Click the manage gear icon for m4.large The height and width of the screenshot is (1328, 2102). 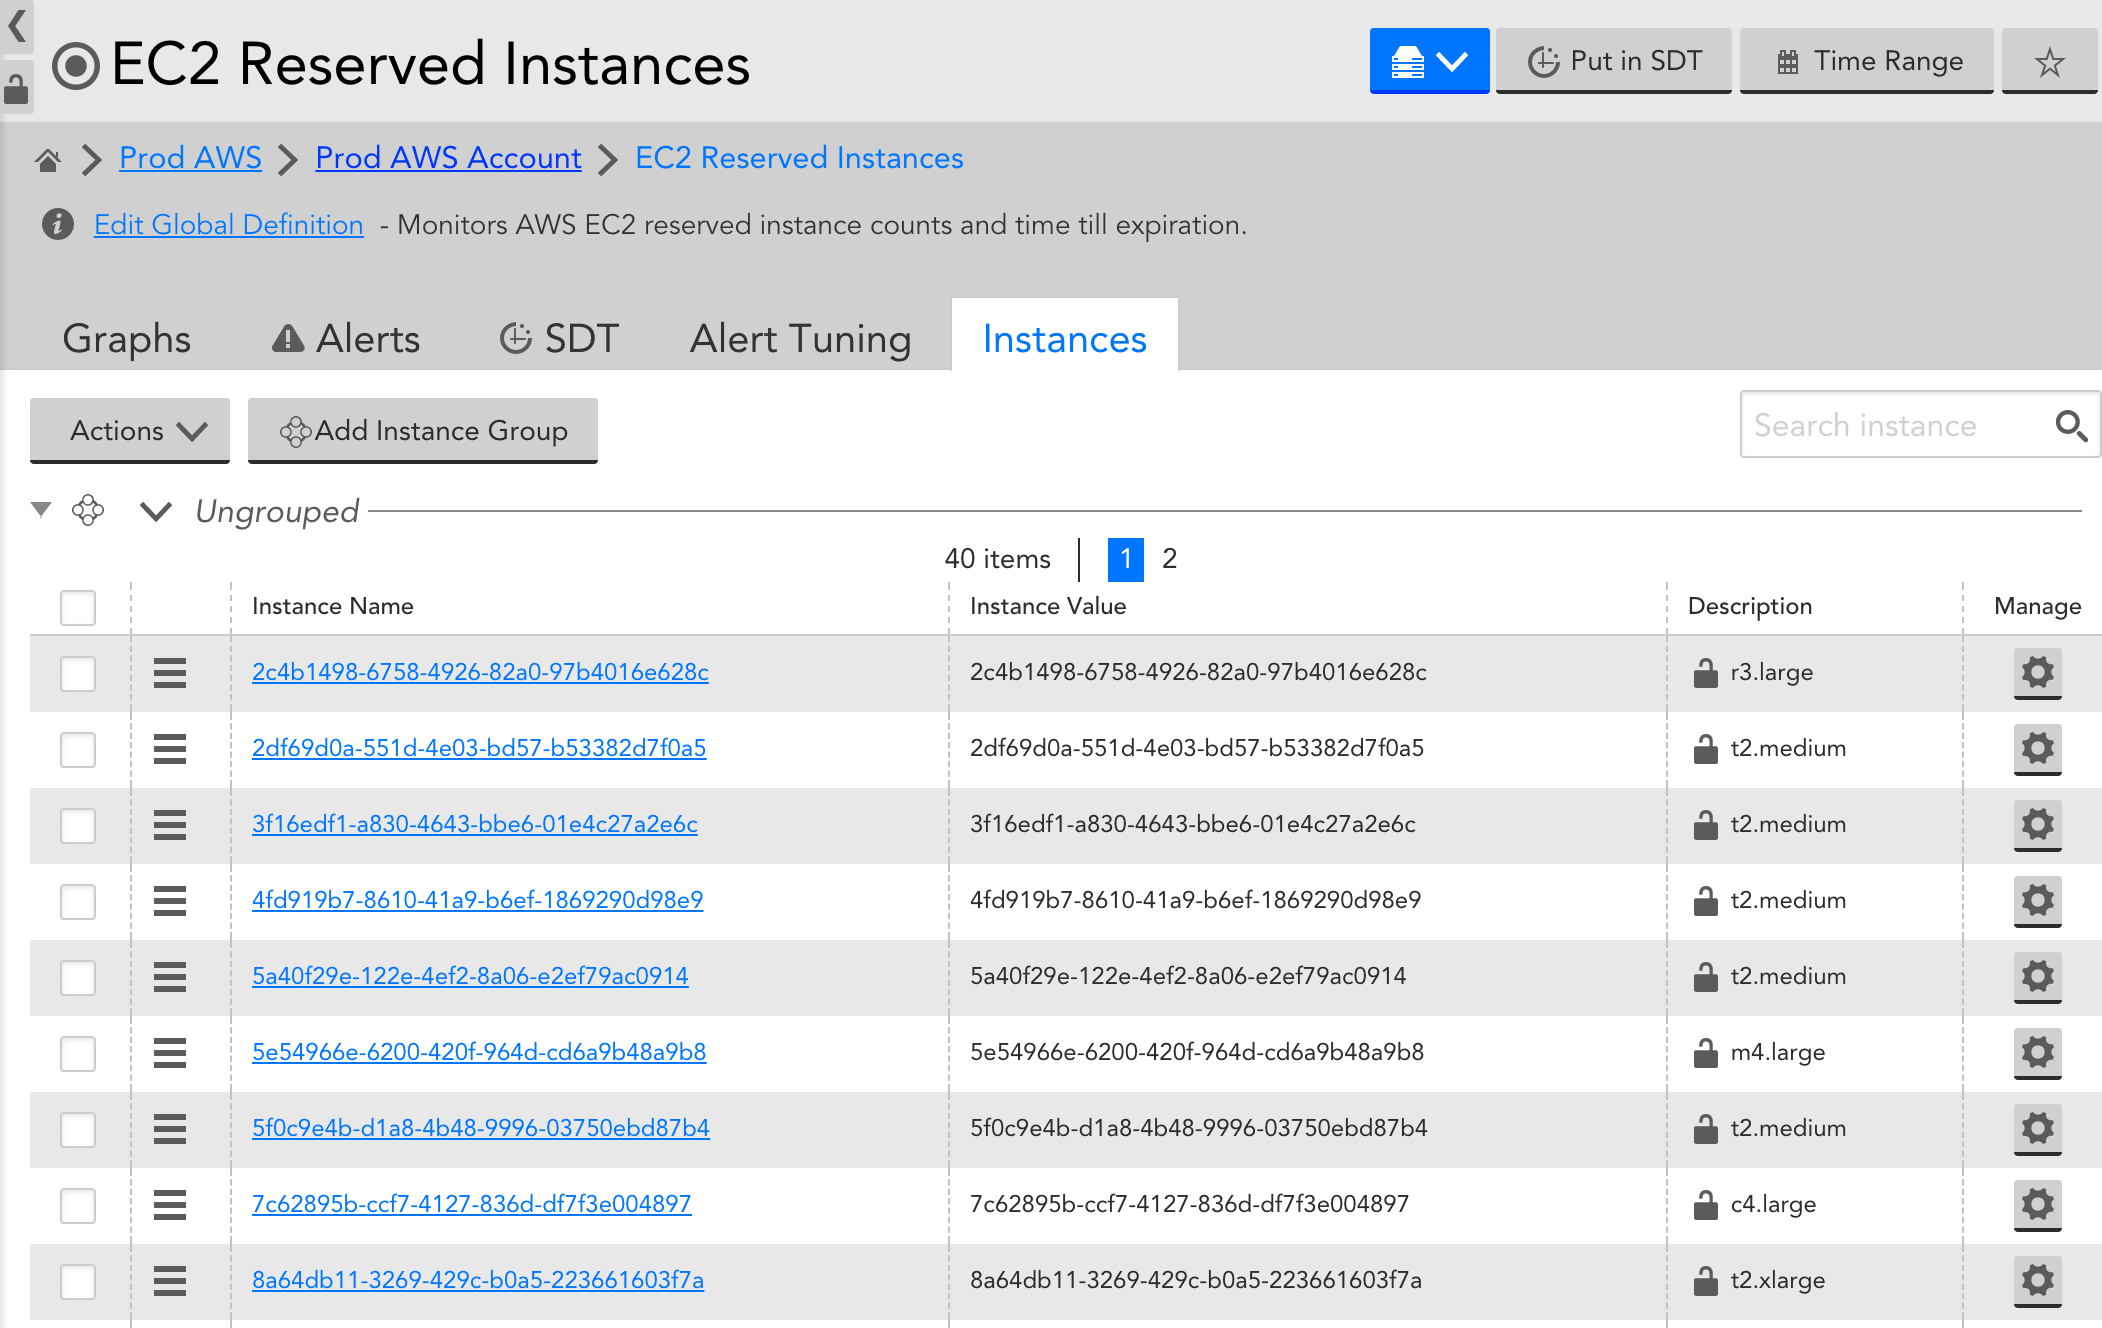click(2039, 1053)
